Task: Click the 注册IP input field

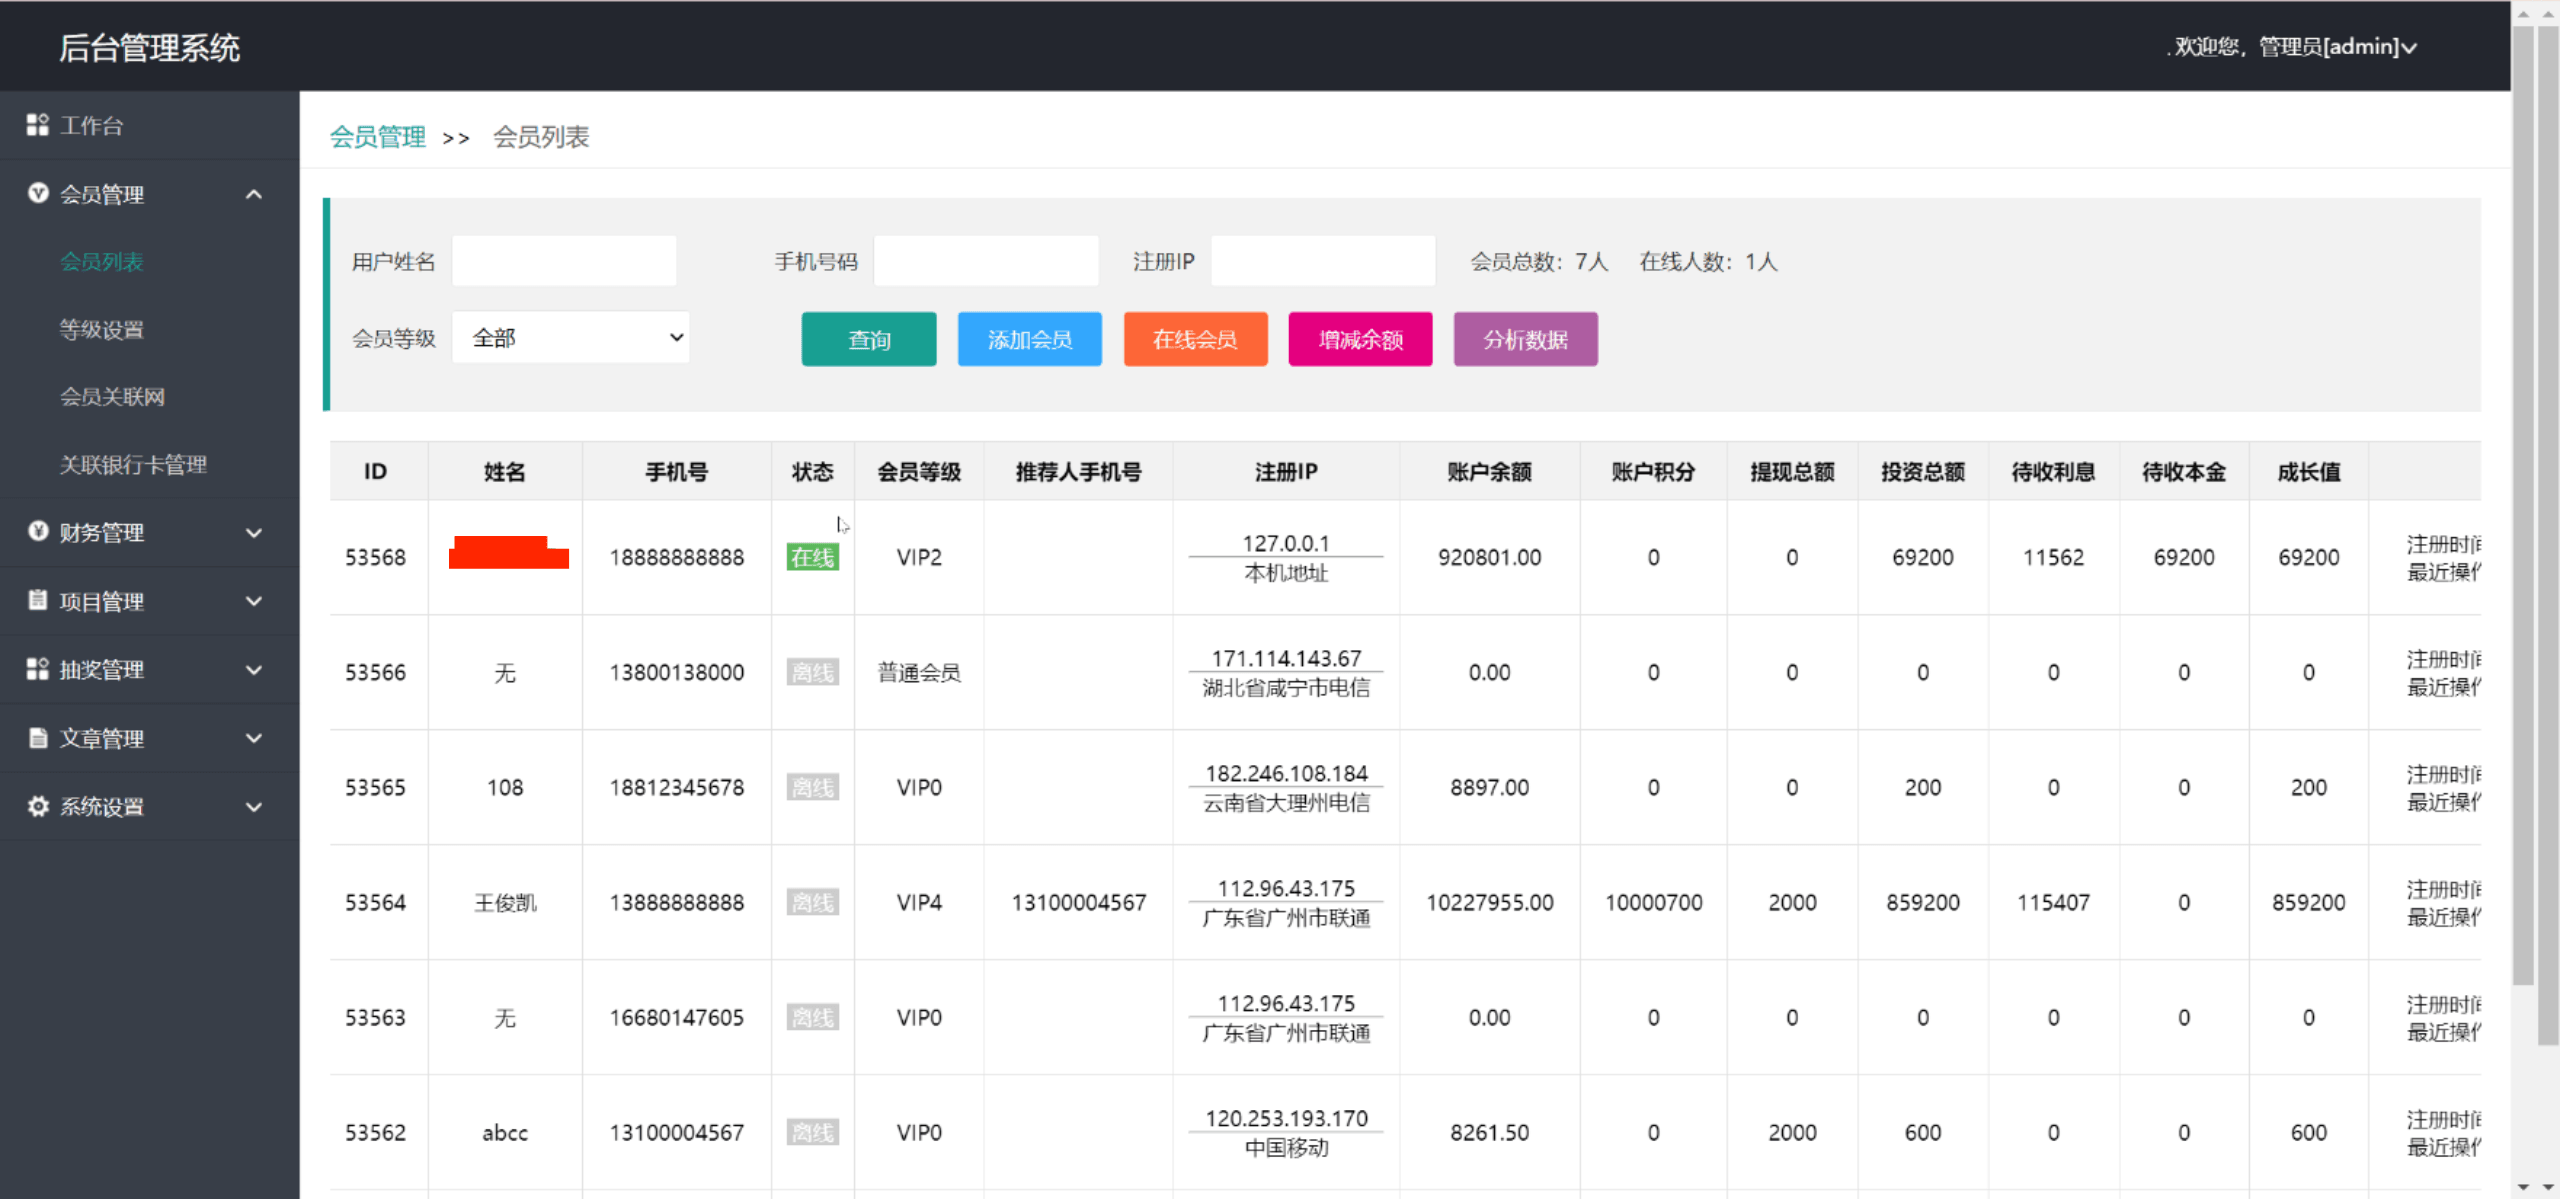Action: 1322,261
